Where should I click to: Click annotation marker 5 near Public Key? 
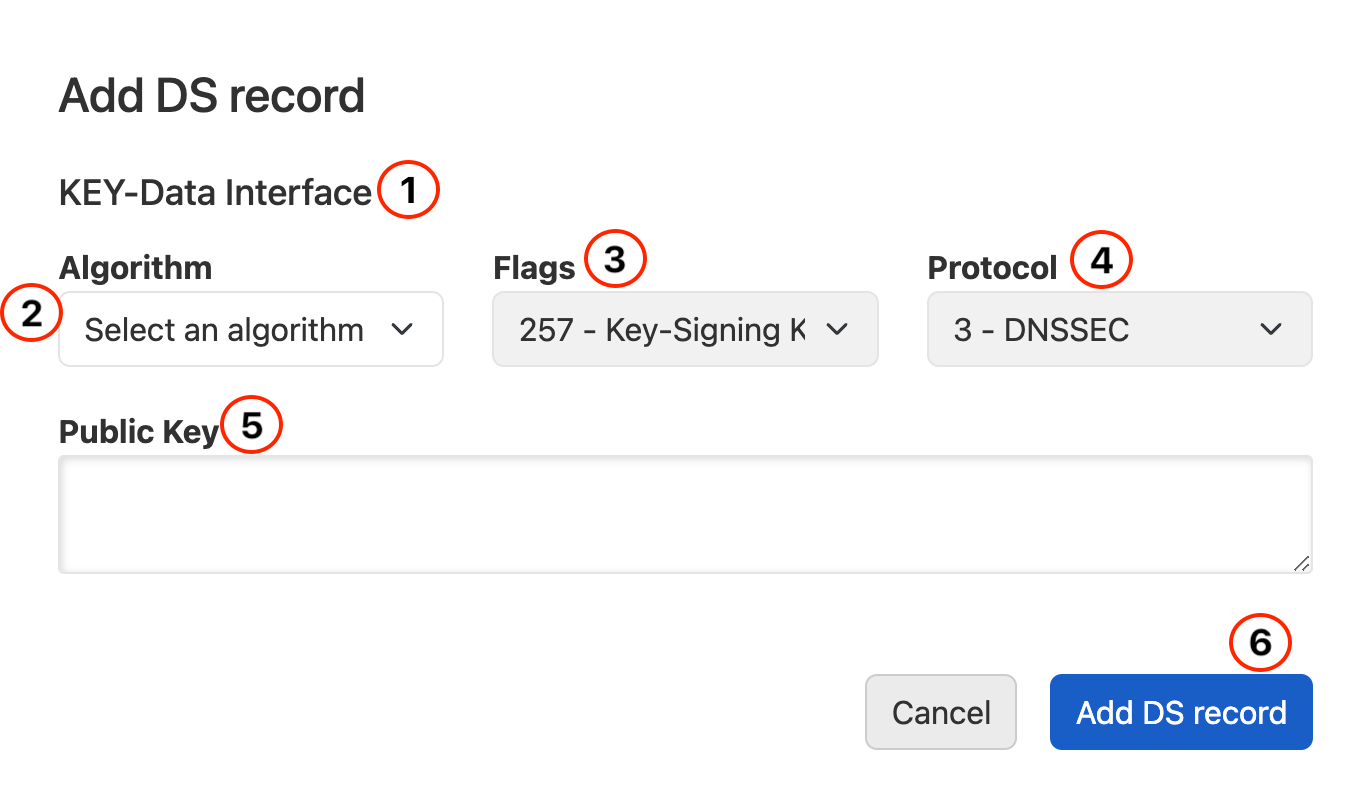[x=251, y=425]
